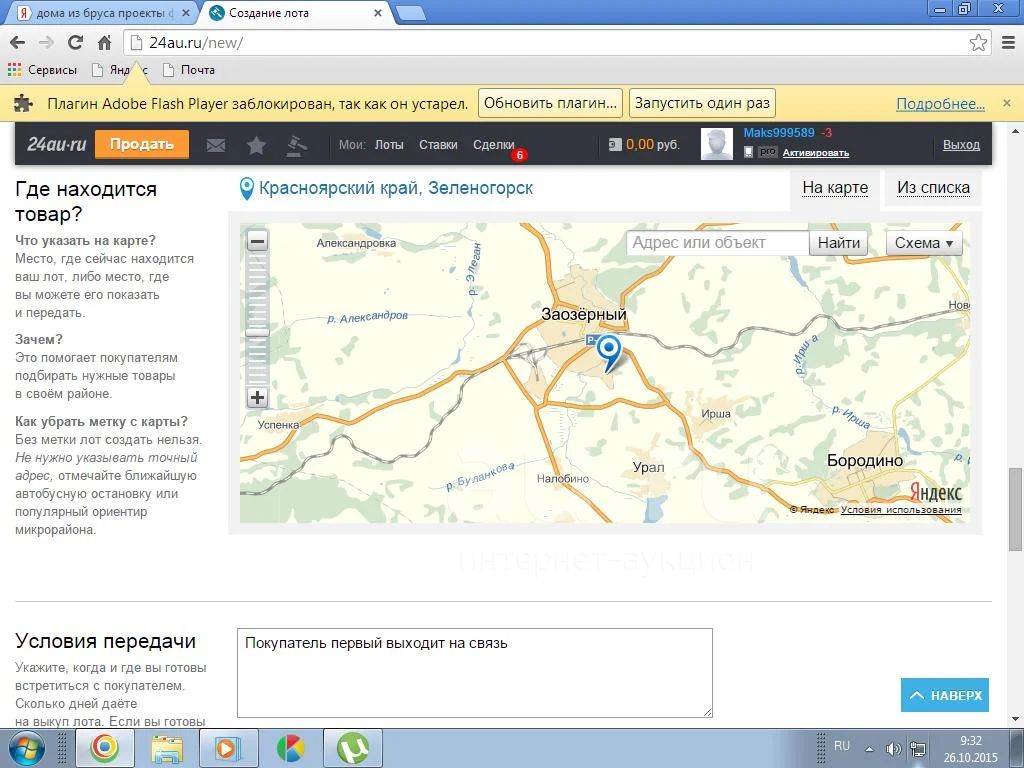Open the auction gavel icon
Viewport: 1024px width, 768px height.
click(x=296, y=145)
